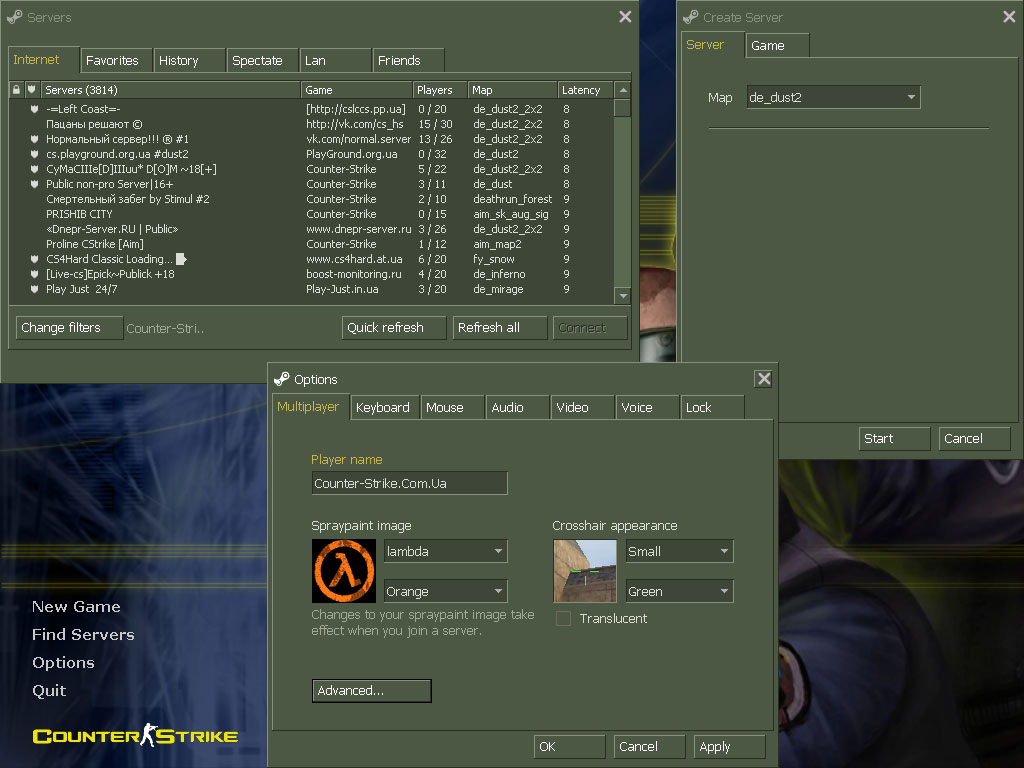Click the Player name text field

point(409,484)
